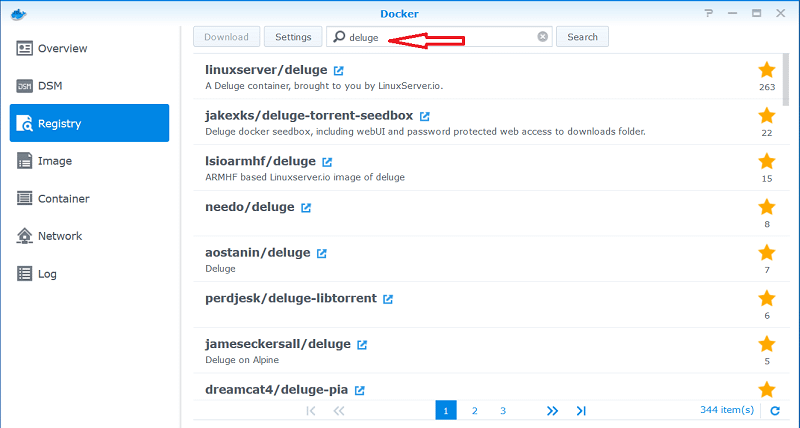Jump to first page of results

click(x=311, y=411)
